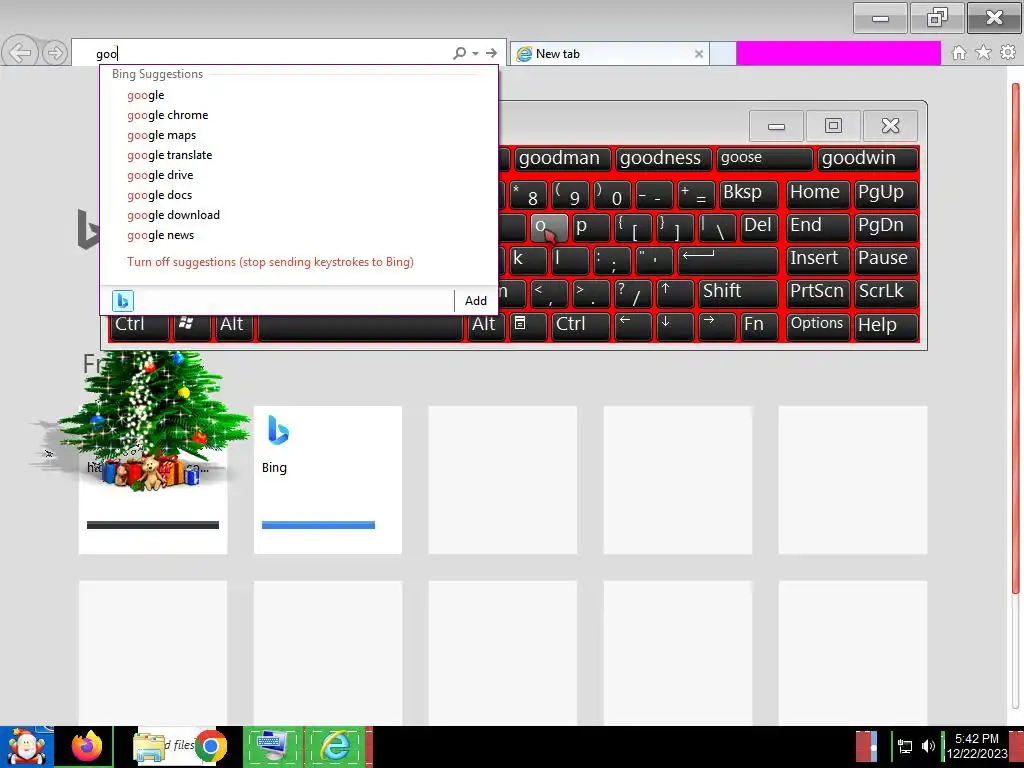Toggle the Fn key on on-screen keyboard

click(x=759, y=326)
